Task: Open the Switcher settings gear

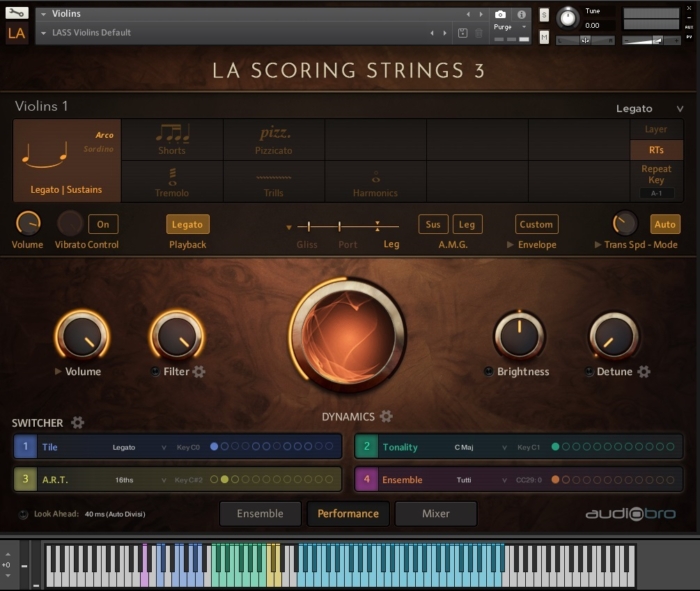Action: [78, 423]
